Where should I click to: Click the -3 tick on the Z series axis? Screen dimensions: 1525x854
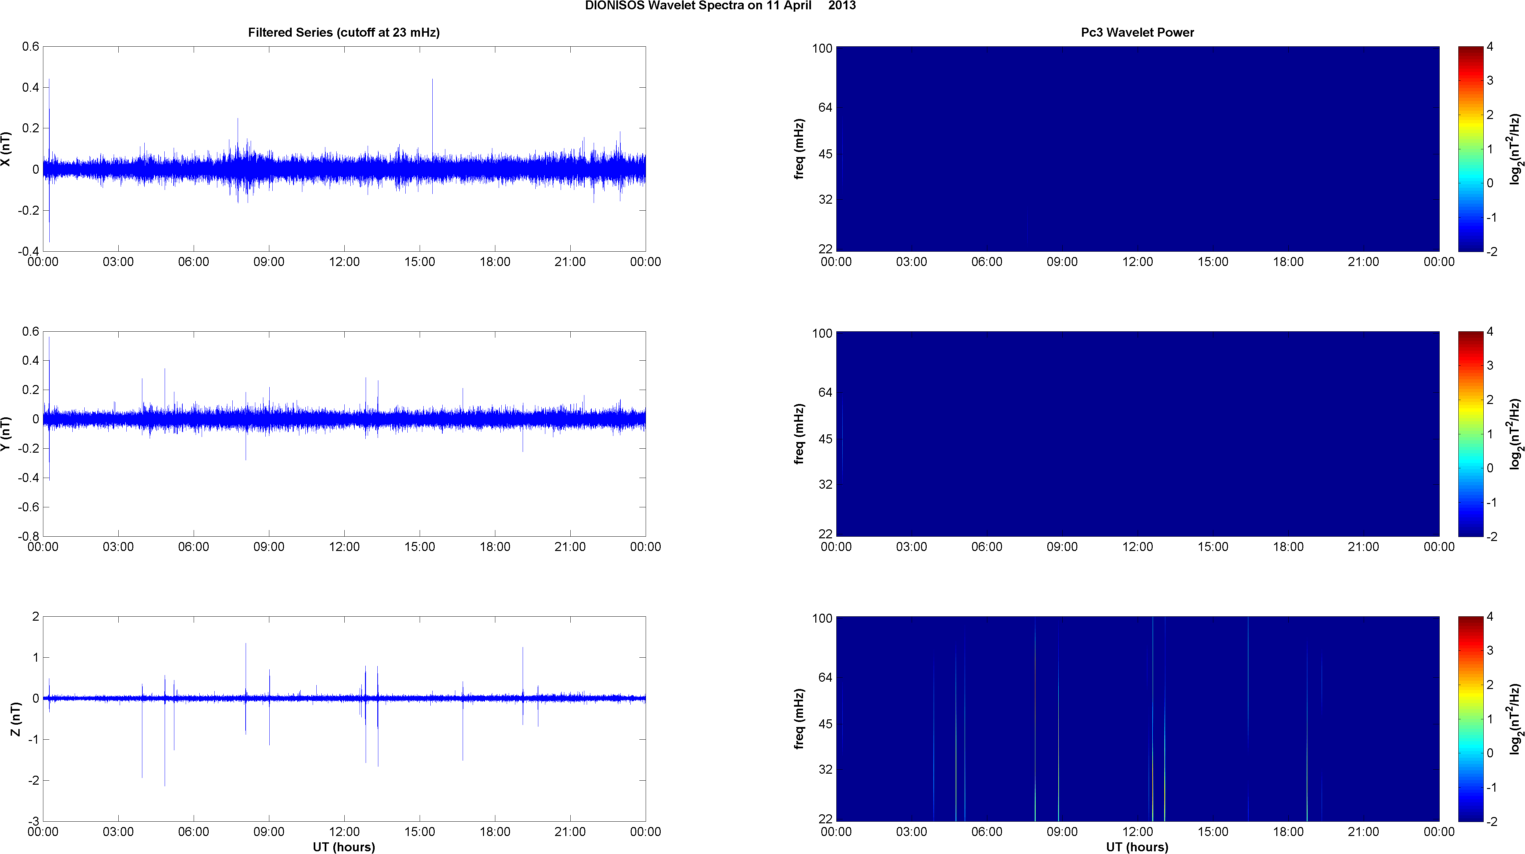[x=34, y=821]
